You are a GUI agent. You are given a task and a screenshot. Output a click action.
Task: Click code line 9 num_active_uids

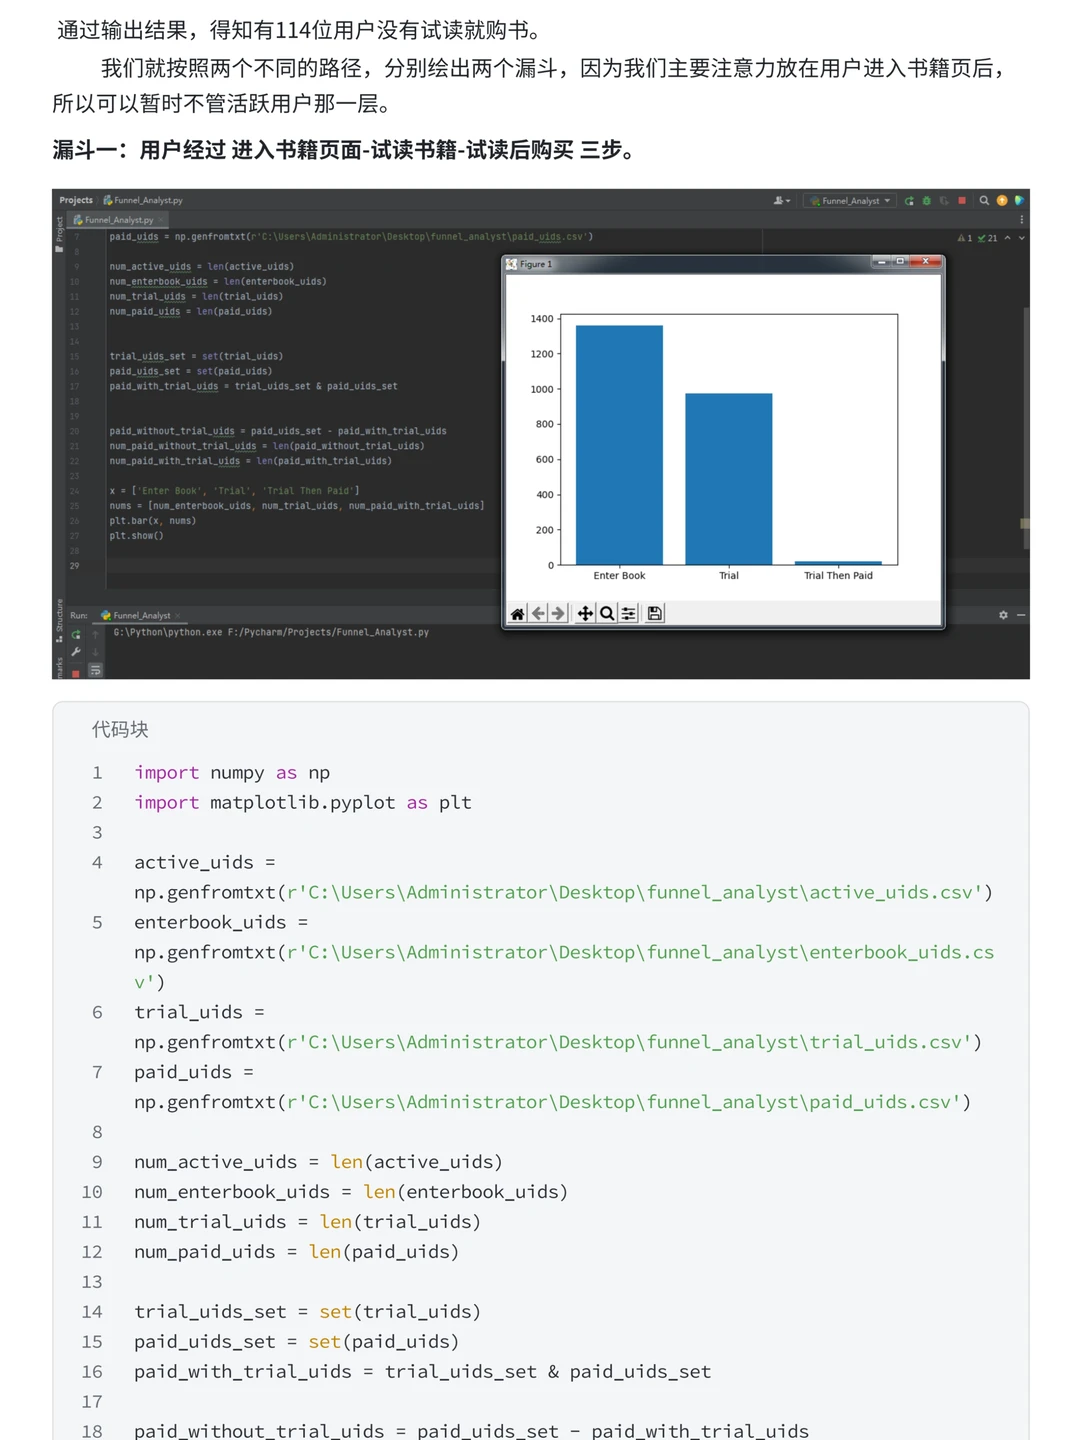pyautogui.click(x=318, y=1162)
